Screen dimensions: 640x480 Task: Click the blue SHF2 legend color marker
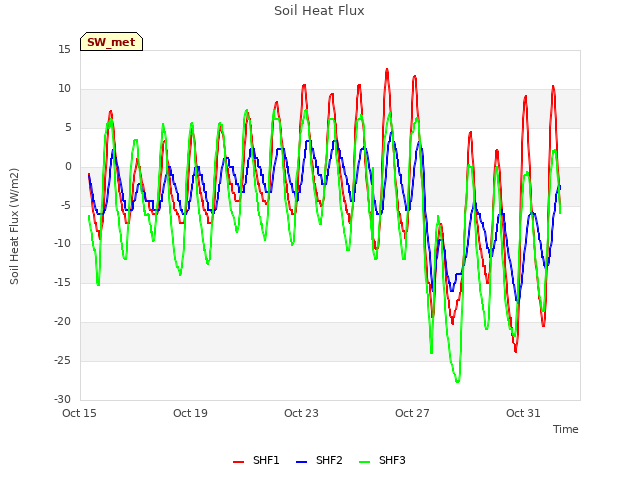pyautogui.click(x=301, y=462)
